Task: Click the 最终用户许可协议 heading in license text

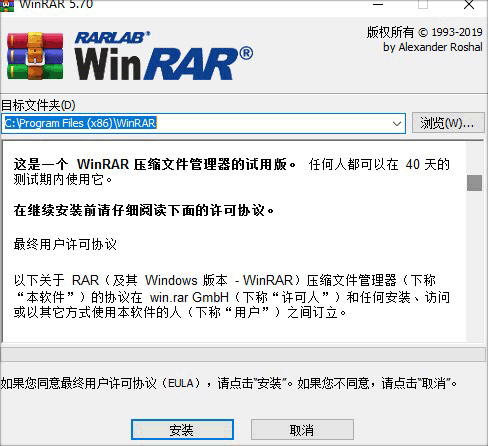Action: [65, 244]
